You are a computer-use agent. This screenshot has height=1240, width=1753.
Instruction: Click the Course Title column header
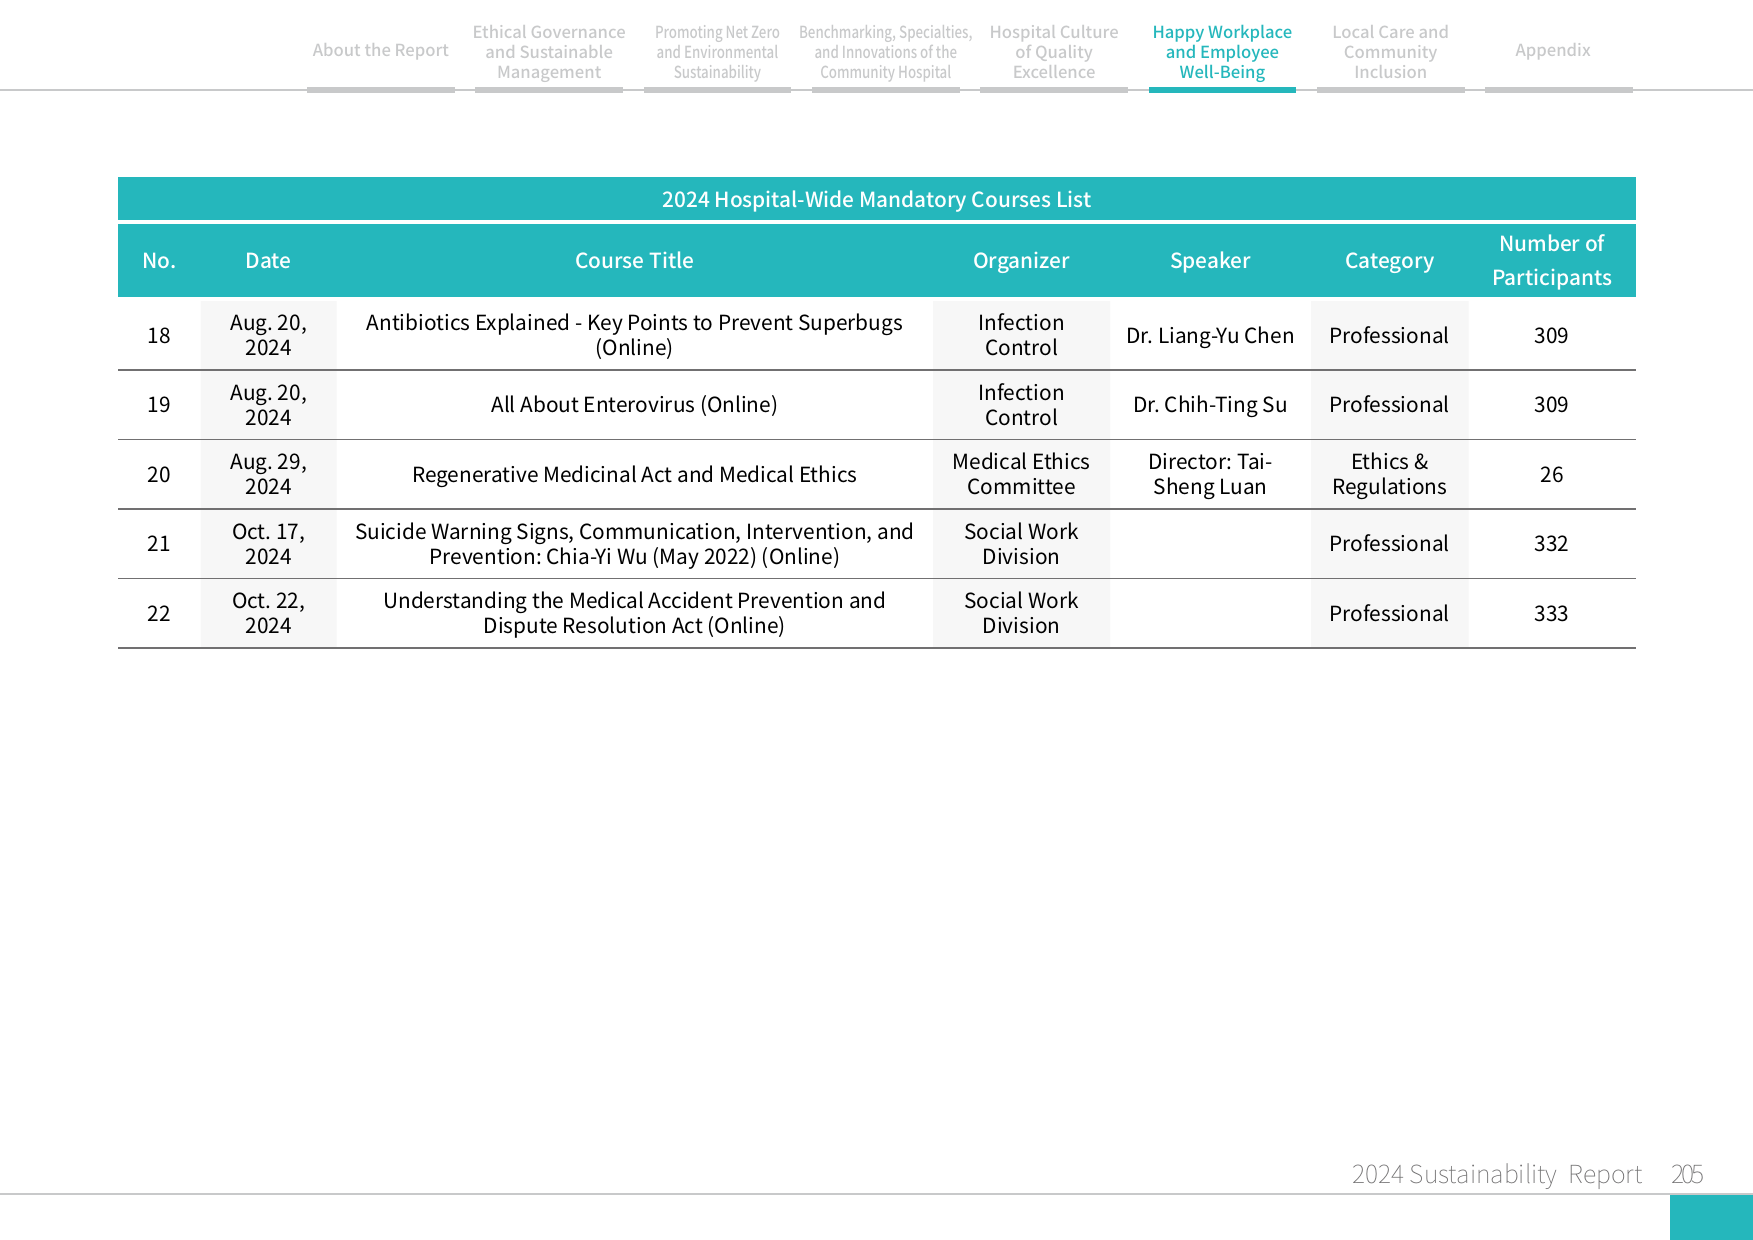pyautogui.click(x=634, y=261)
